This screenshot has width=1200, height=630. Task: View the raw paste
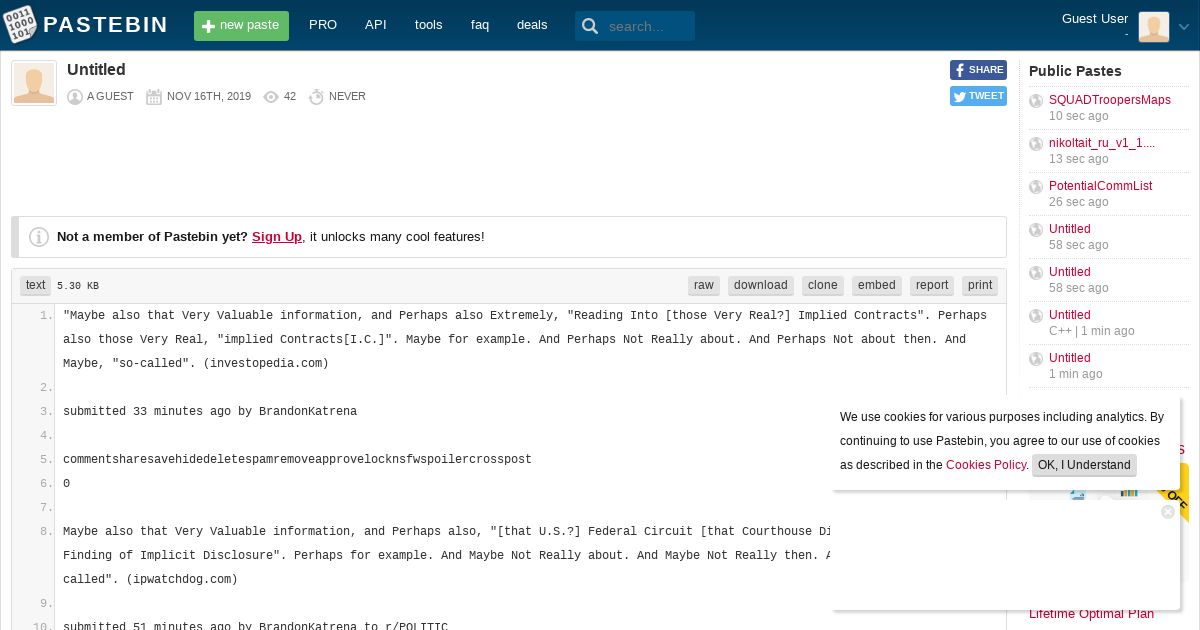point(704,286)
